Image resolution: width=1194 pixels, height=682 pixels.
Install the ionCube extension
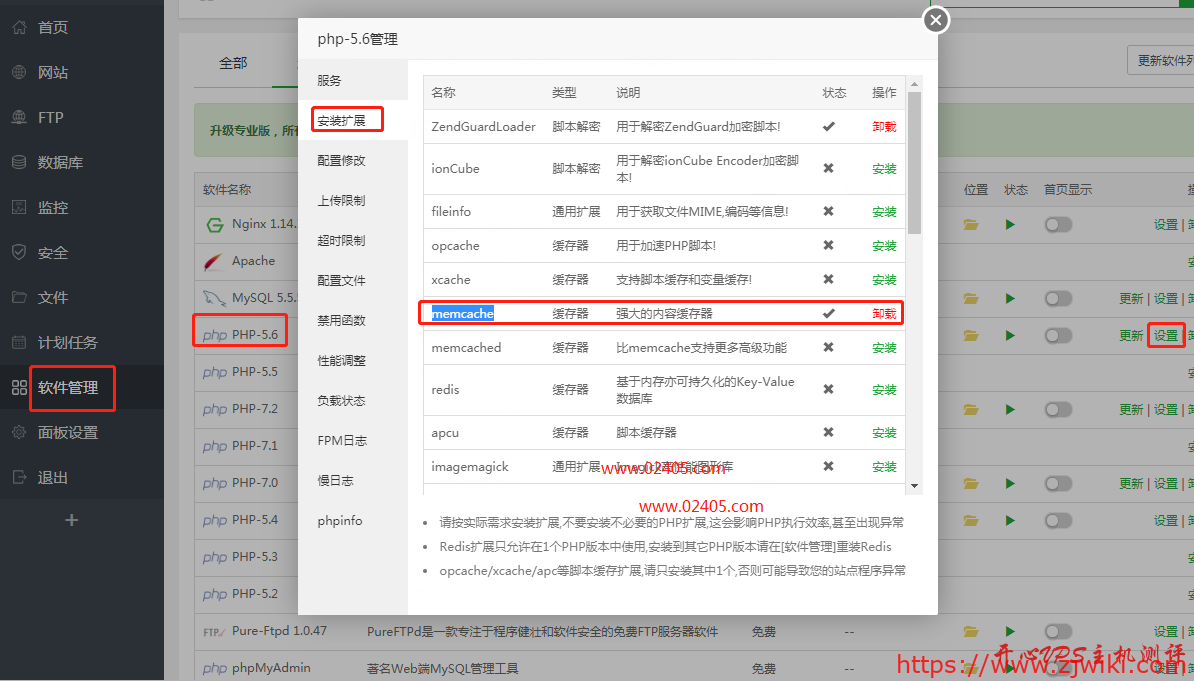point(884,169)
